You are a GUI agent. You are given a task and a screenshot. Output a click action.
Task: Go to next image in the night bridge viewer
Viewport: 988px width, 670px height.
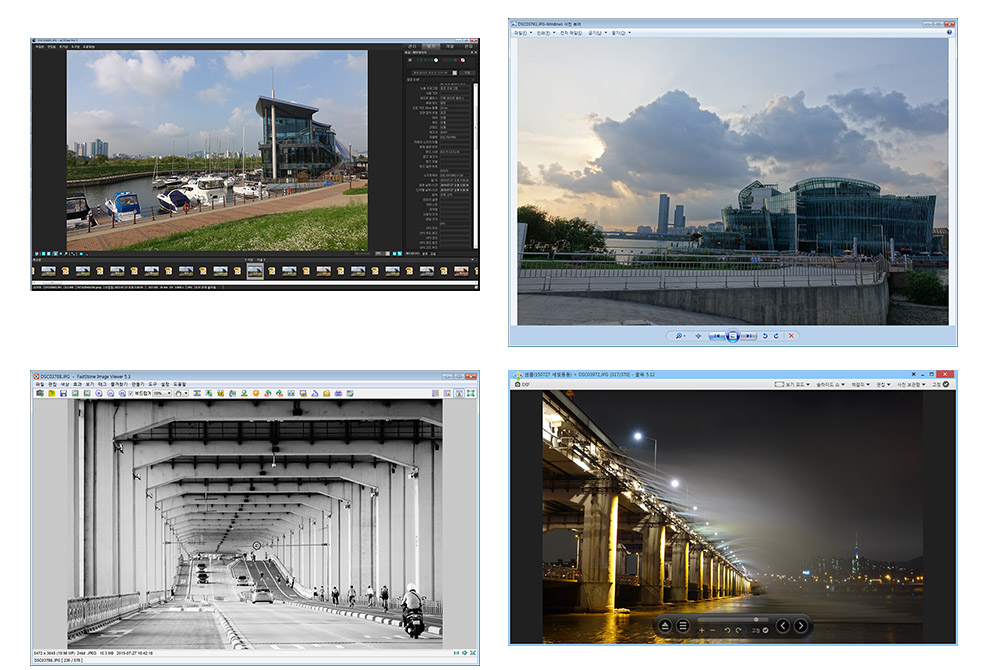(x=802, y=626)
